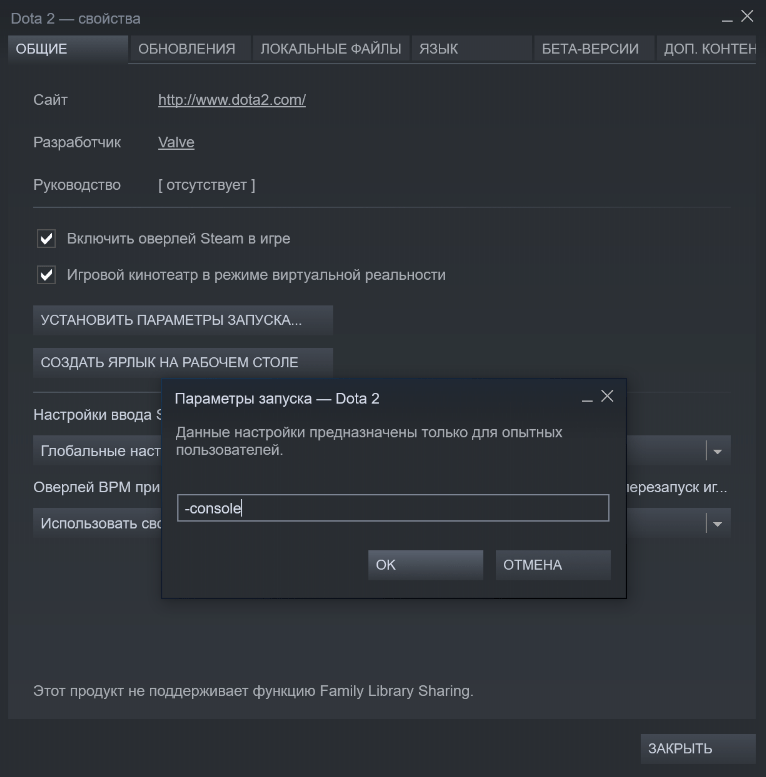Click the 'Параметры запуска — Dota 2' title

point(277,398)
